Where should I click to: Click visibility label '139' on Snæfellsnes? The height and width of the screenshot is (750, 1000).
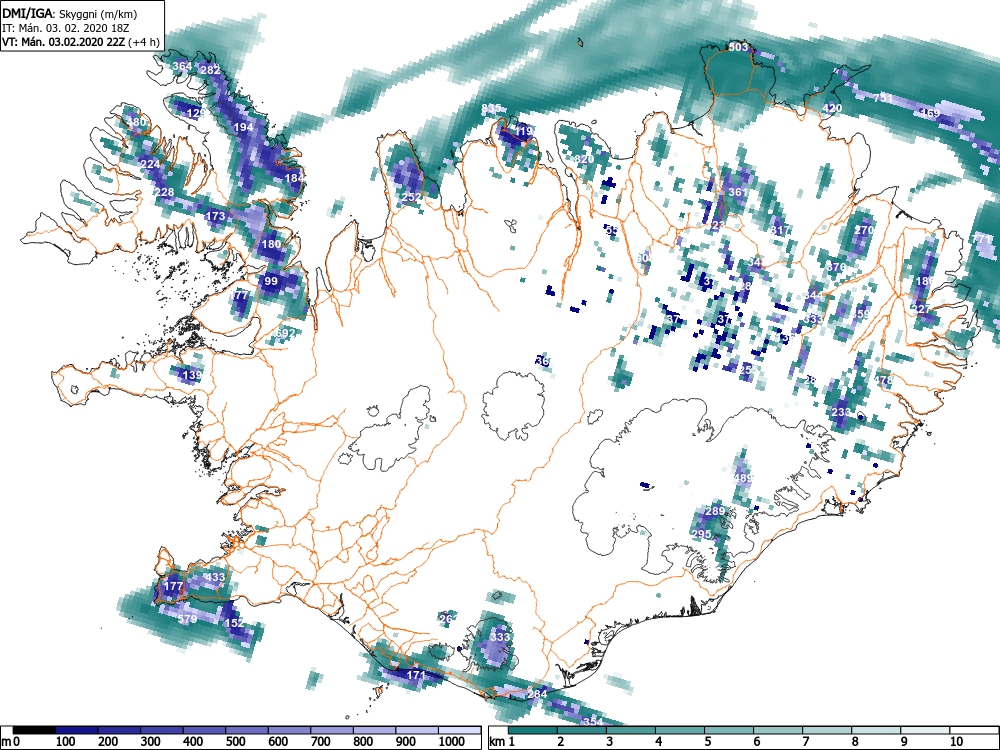192,375
